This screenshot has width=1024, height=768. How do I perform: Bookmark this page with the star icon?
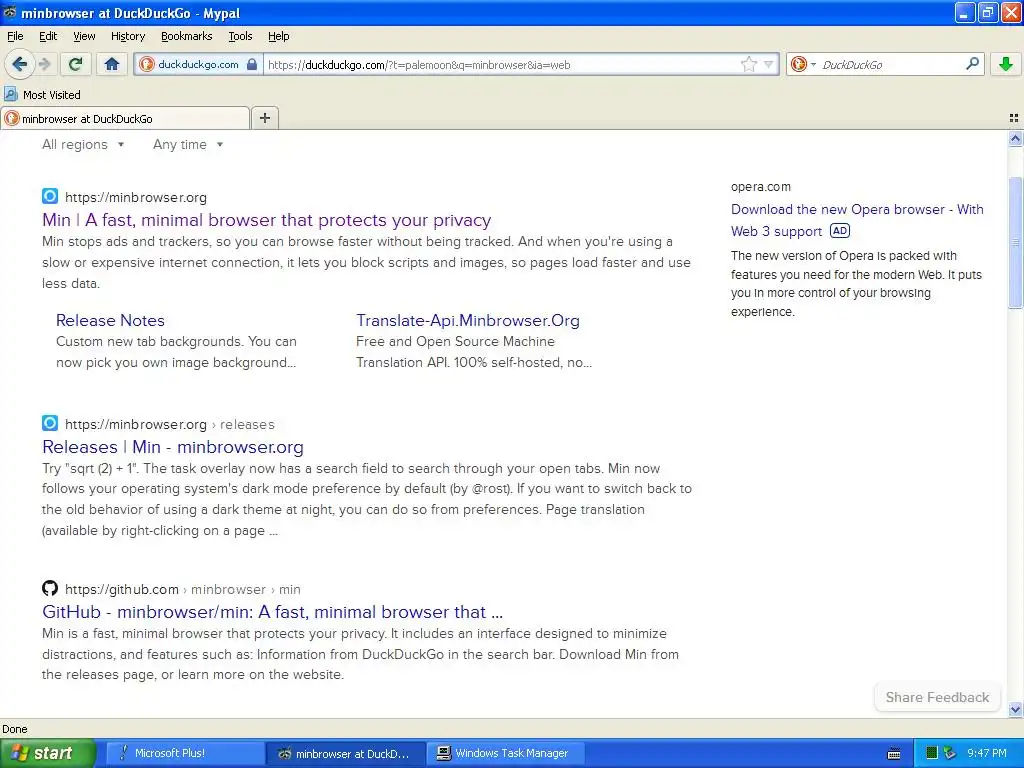point(748,64)
